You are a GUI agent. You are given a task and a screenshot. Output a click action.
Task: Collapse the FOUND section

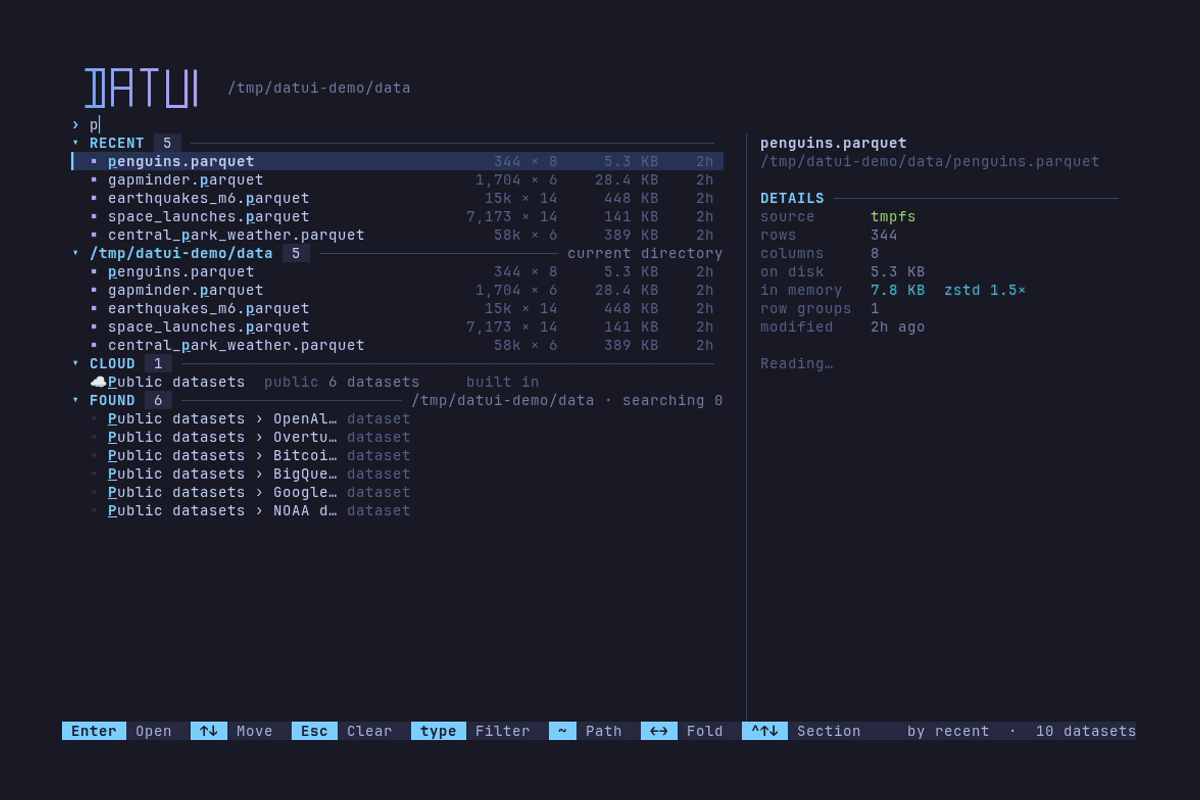(x=76, y=400)
